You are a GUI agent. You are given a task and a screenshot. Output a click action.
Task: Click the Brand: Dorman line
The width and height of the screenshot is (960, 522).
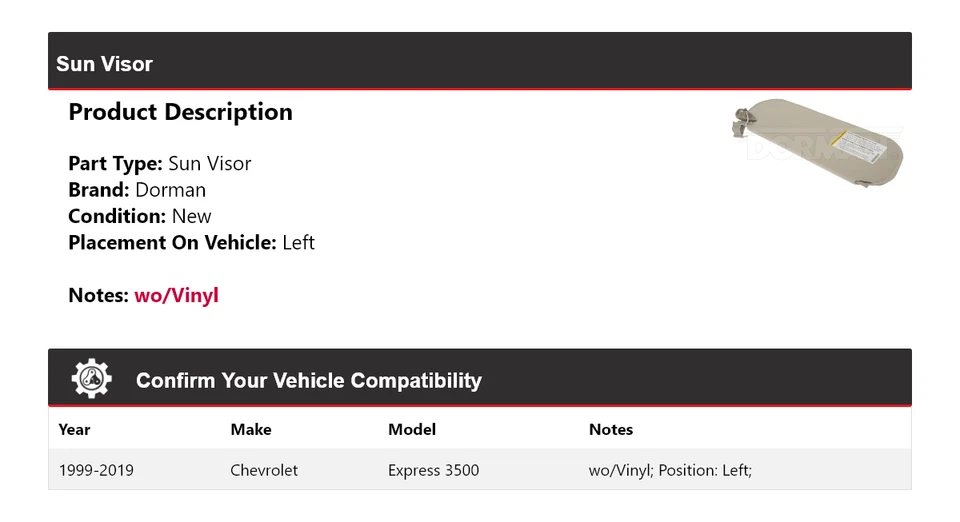137,190
